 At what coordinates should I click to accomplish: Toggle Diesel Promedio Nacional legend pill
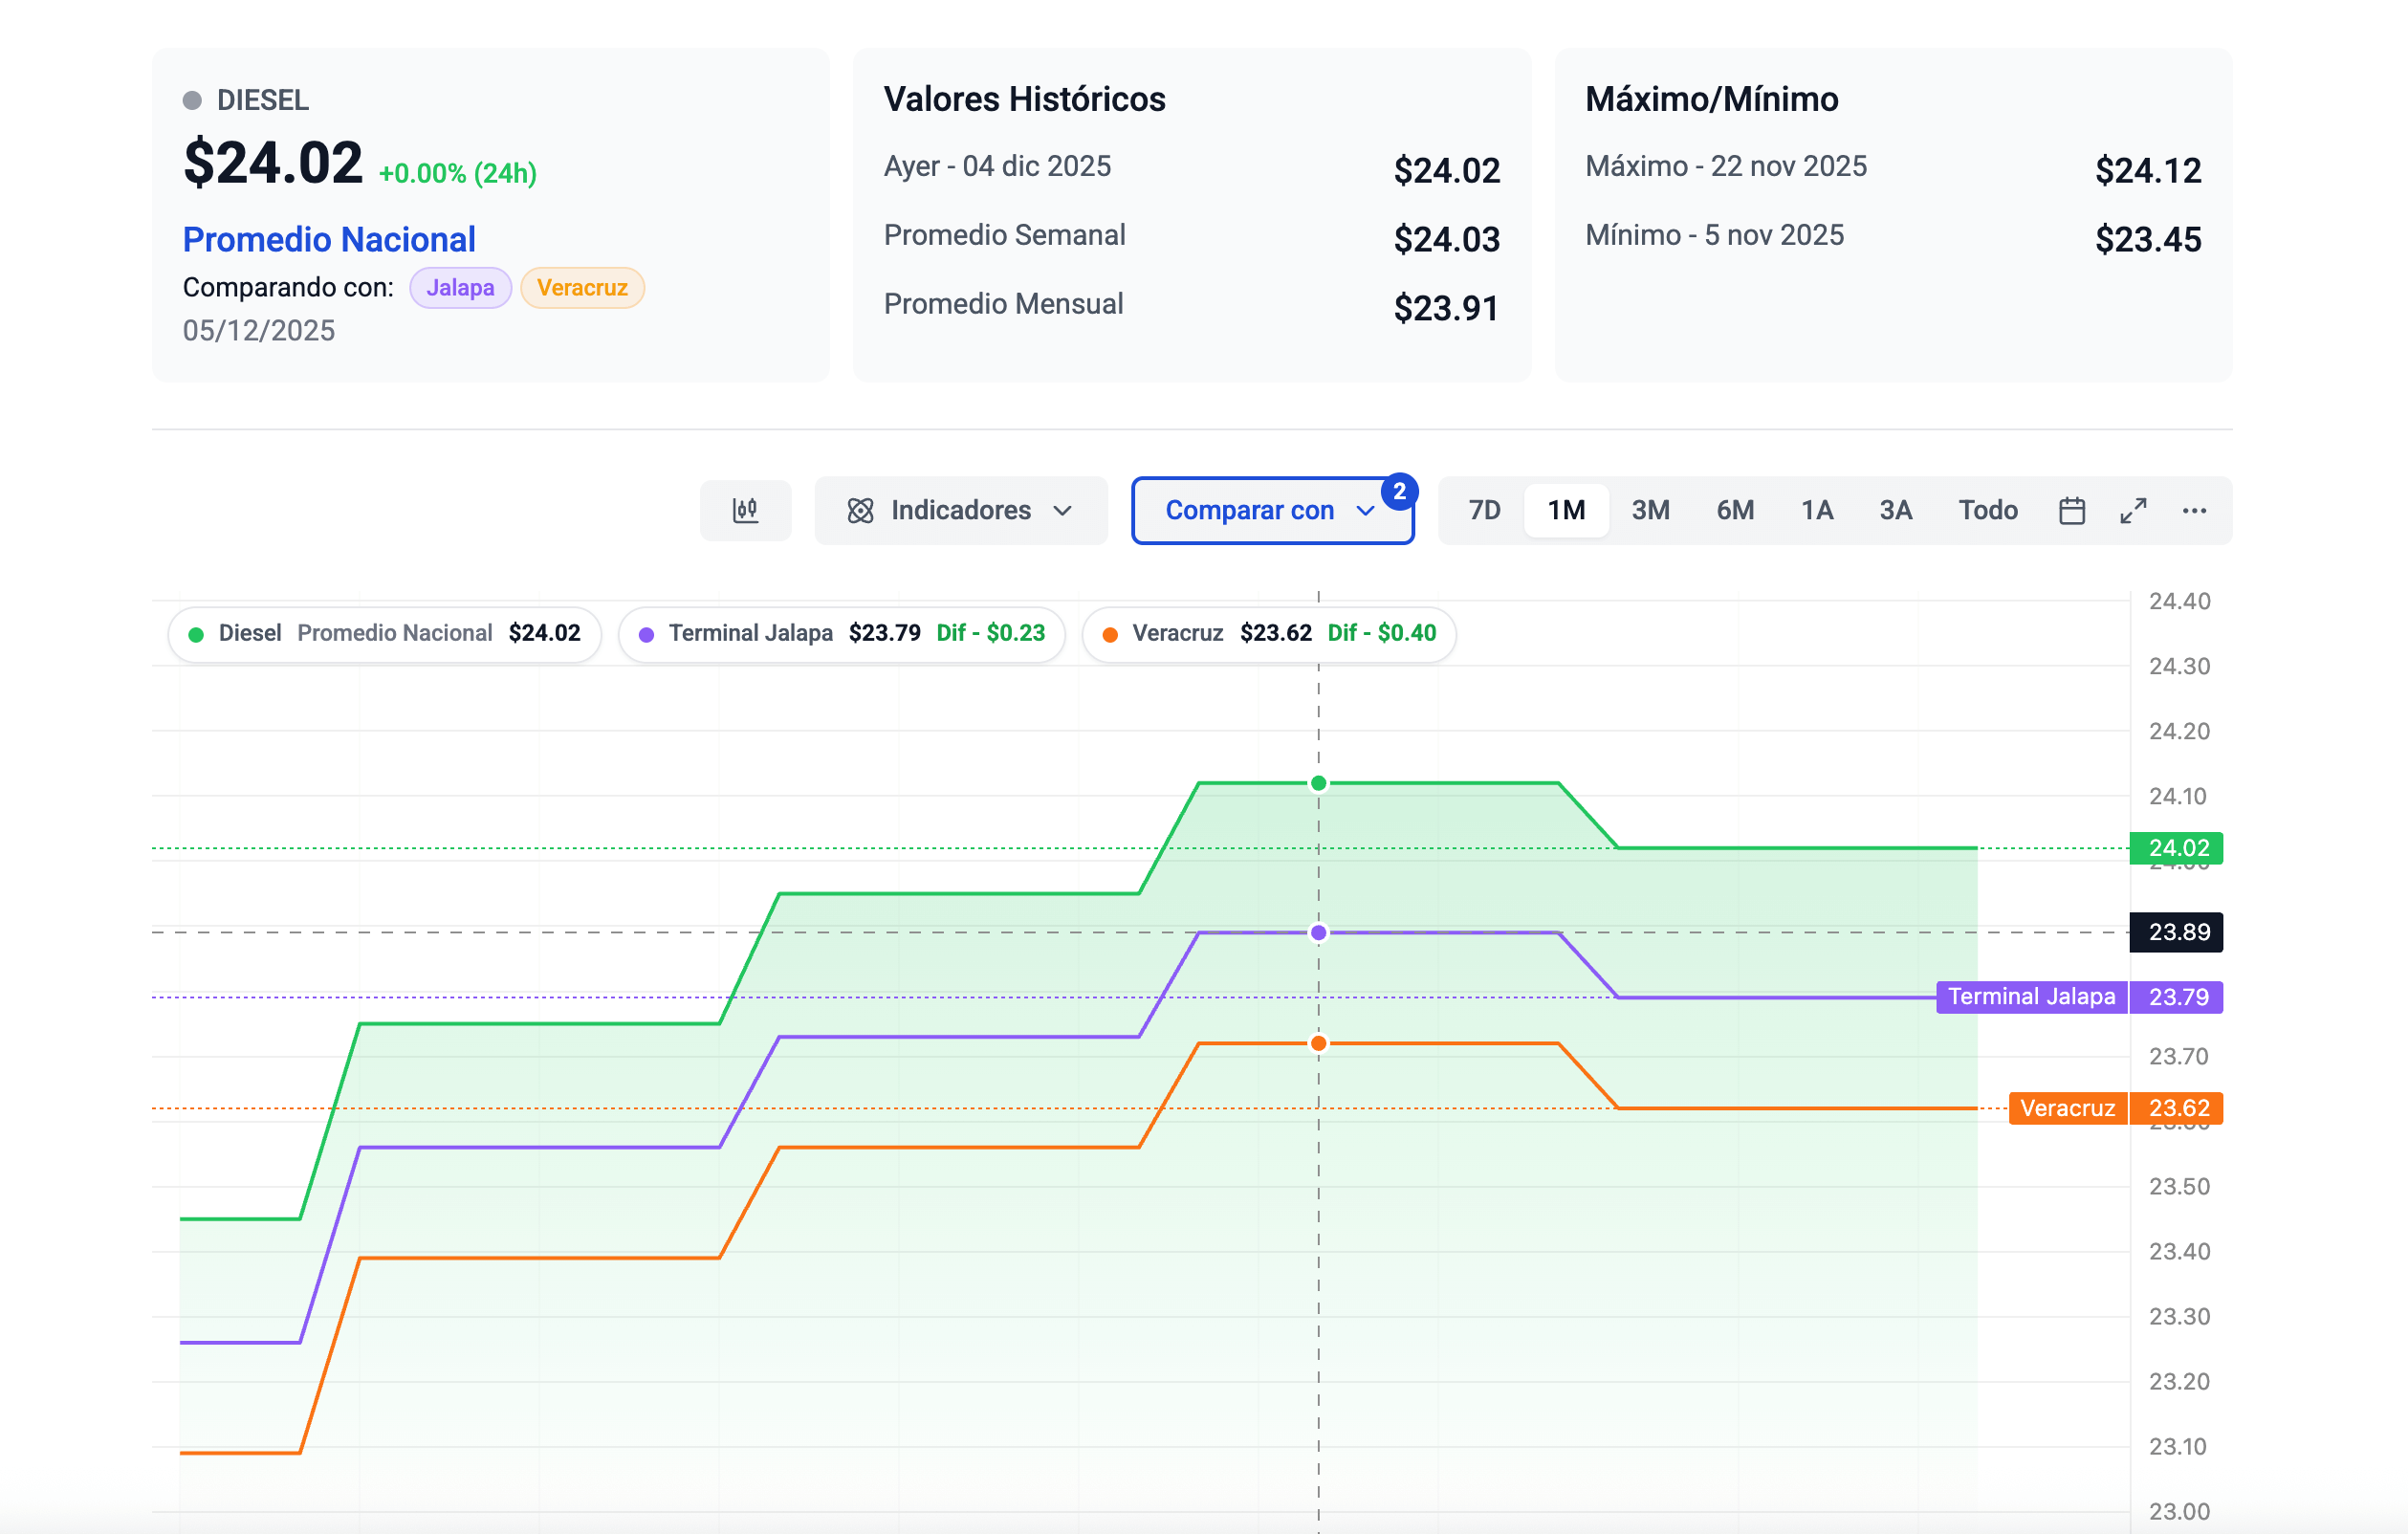pos(385,633)
